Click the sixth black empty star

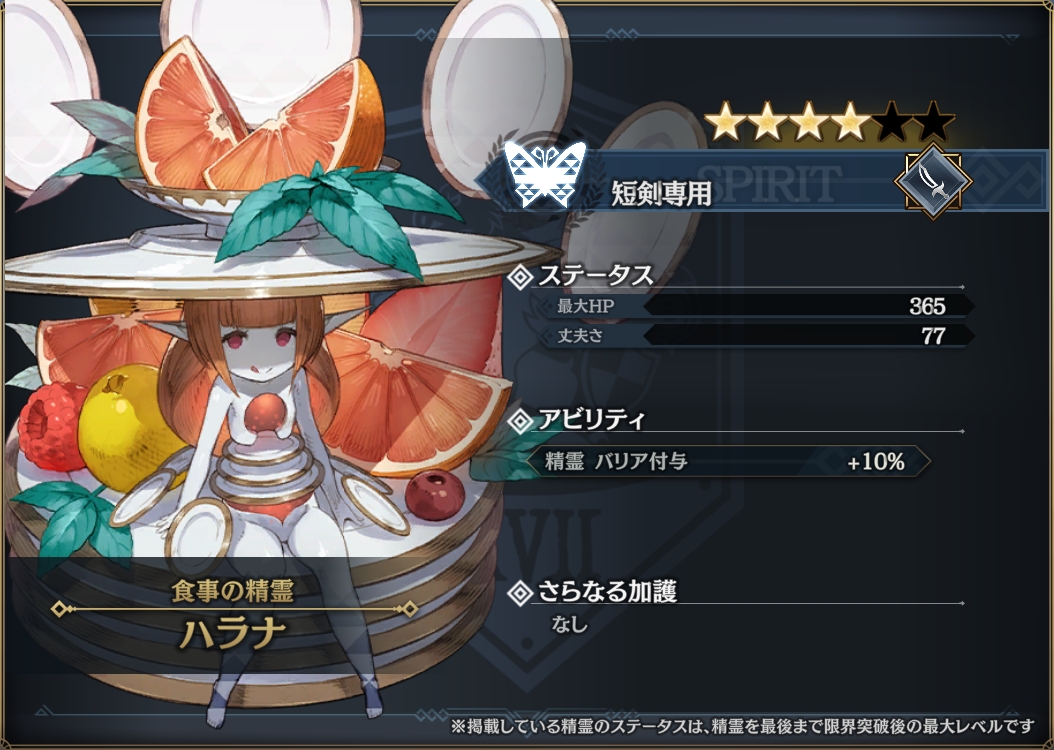[x=934, y=122]
